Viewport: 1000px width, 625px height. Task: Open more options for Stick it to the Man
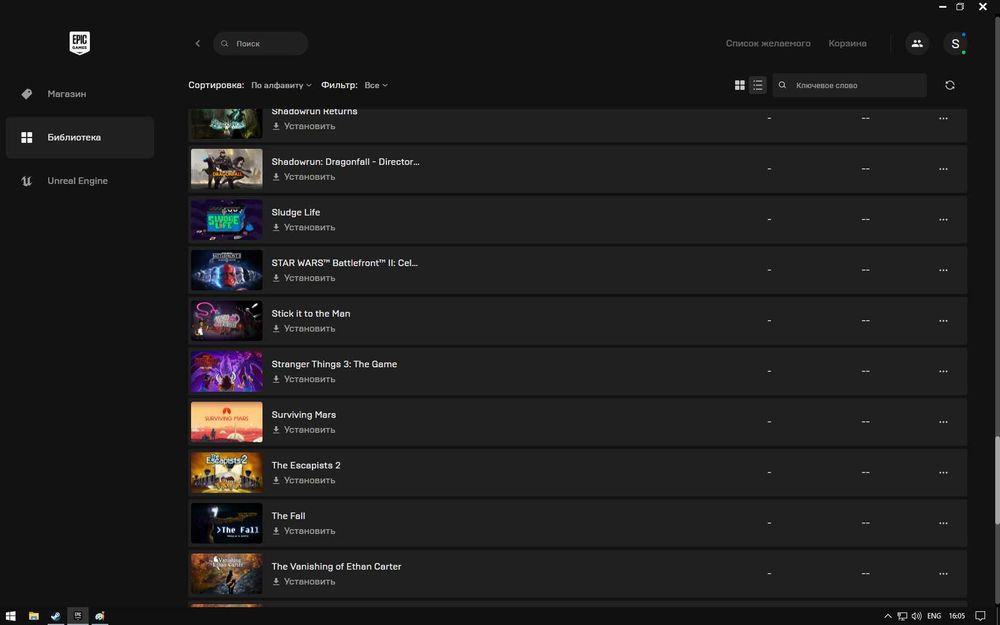[x=943, y=321]
